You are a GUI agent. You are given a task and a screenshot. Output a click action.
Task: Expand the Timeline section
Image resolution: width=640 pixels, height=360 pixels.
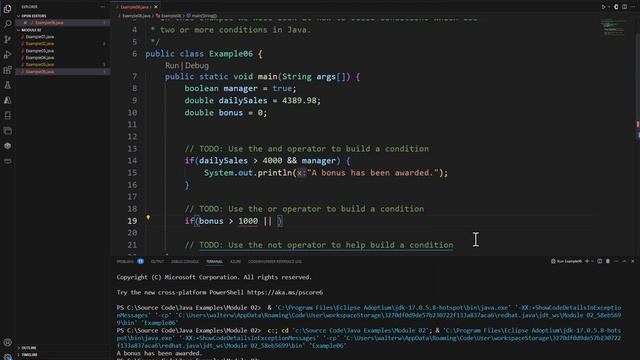pos(29,355)
